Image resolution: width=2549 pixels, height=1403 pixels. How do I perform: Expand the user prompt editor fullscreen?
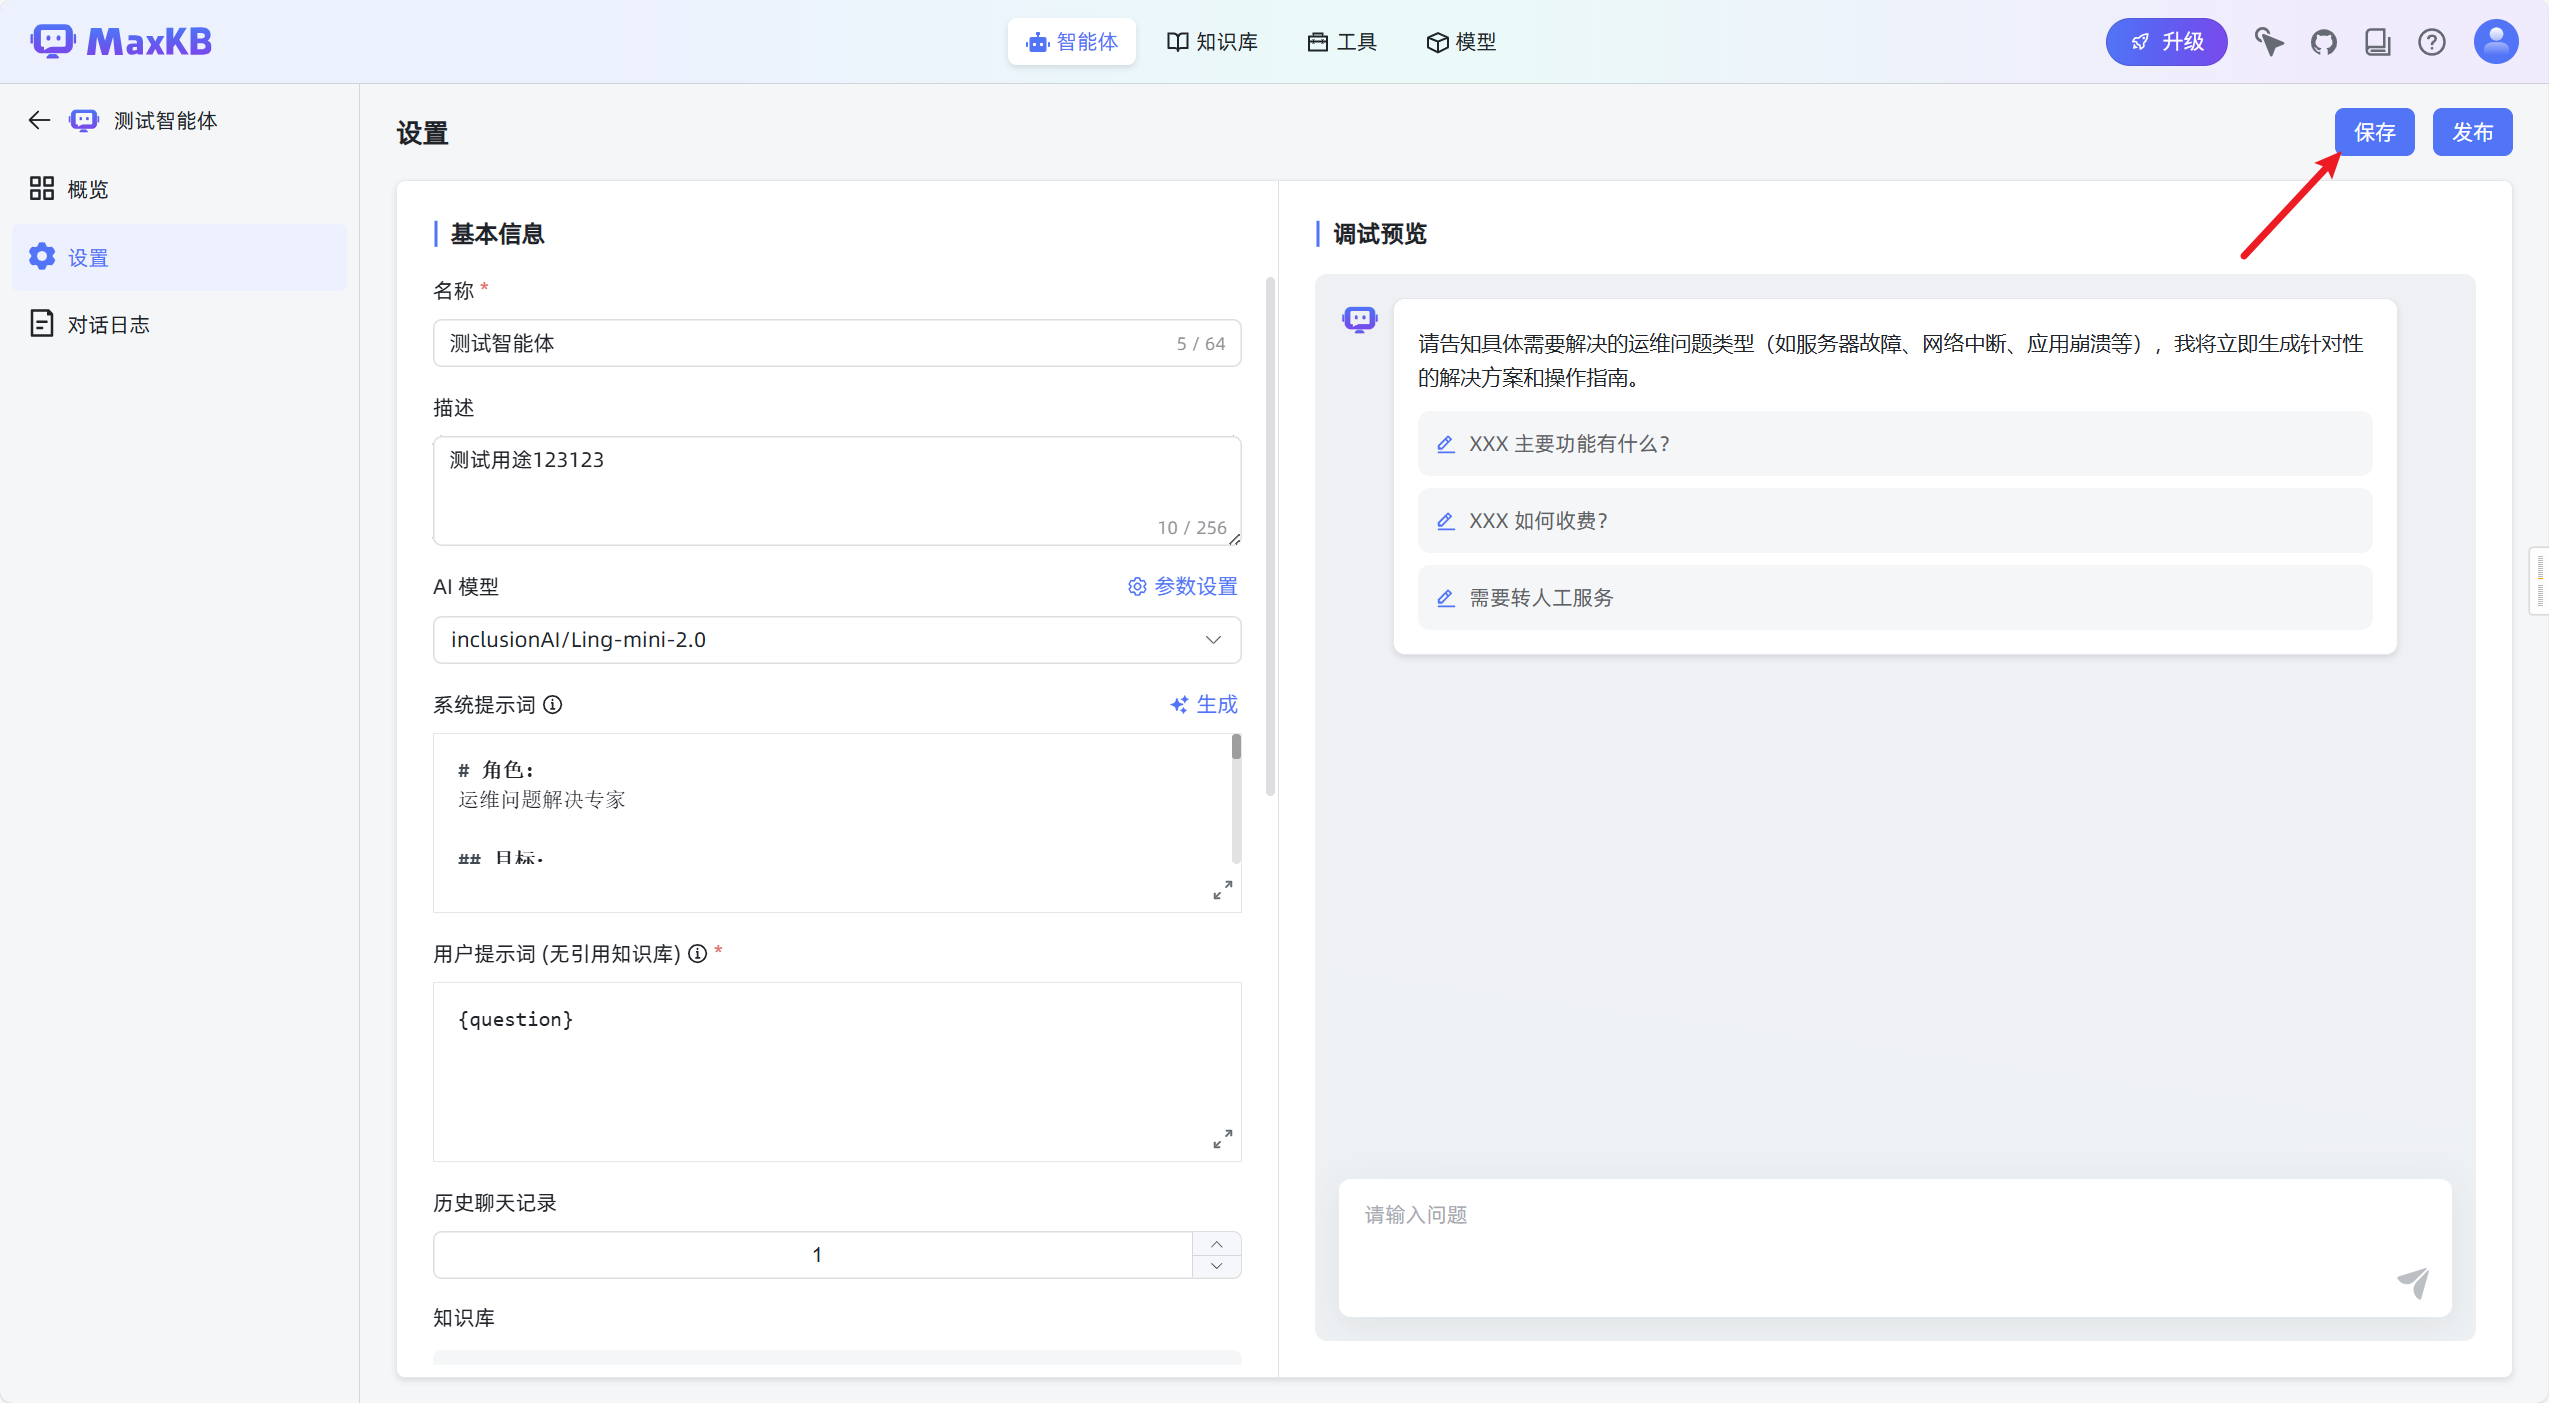click(1222, 1139)
